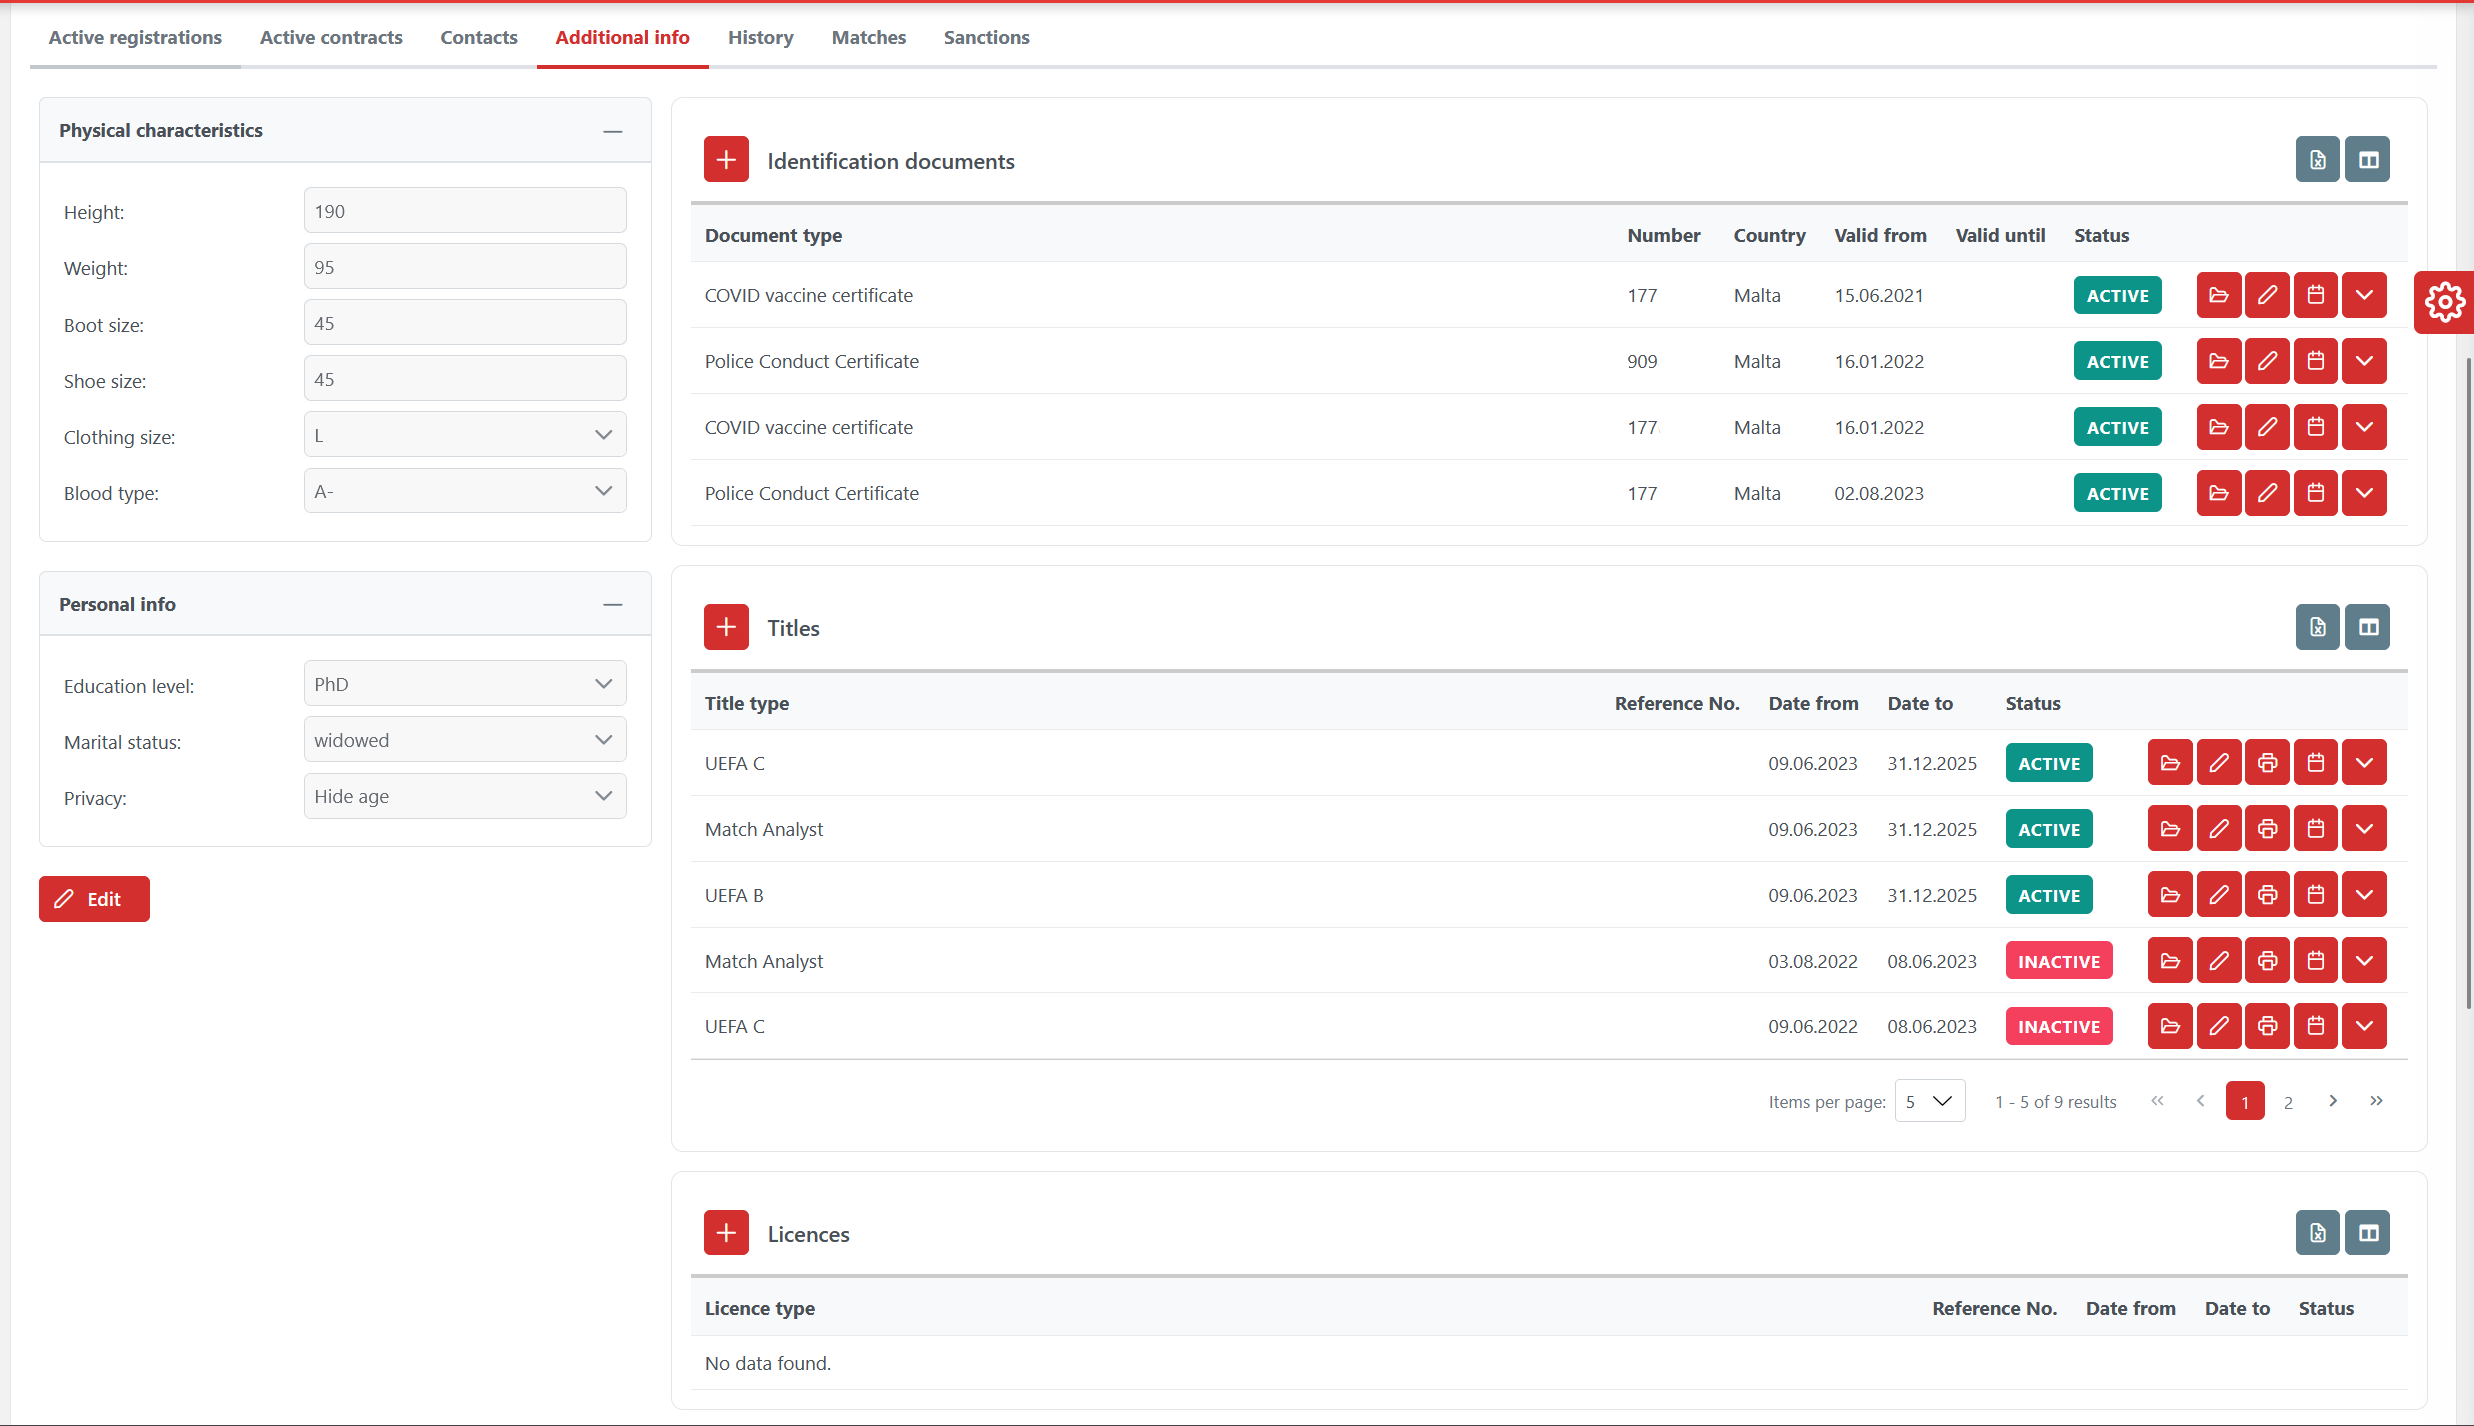This screenshot has height=1426, width=2474.
Task: Open the Blood type dropdown
Action: pyautogui.click(x=465, y=491)
